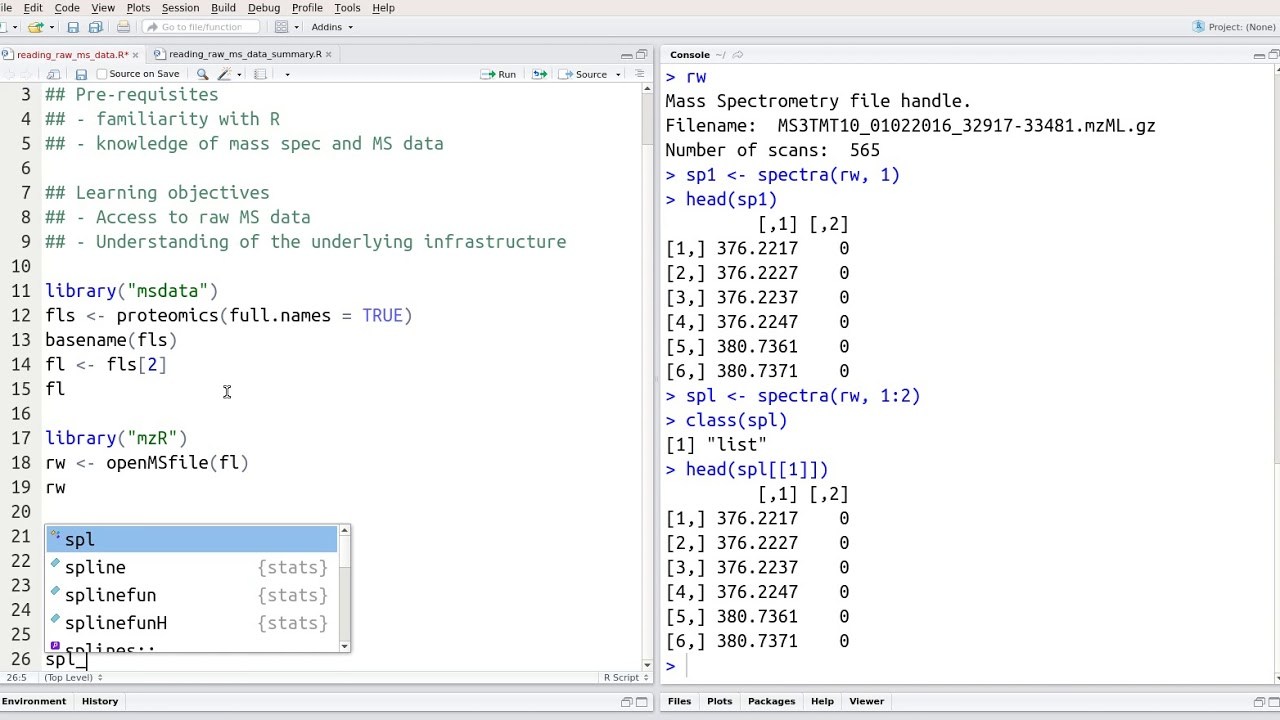Select spline from the autocomplete popup
The width and height of the screenshot is (1280, 720).
95,567
